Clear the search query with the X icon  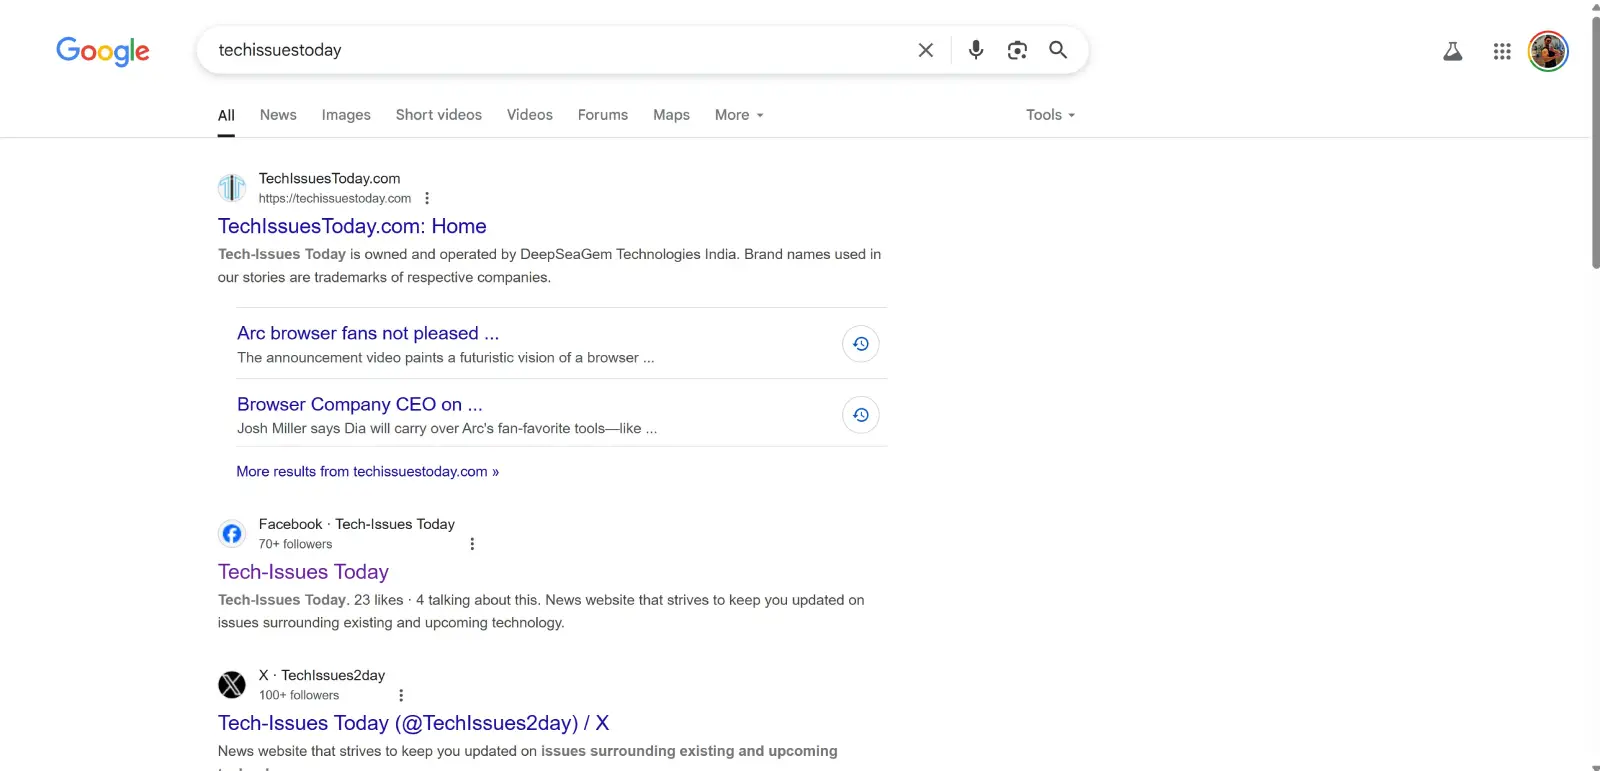tap(926, 50)
